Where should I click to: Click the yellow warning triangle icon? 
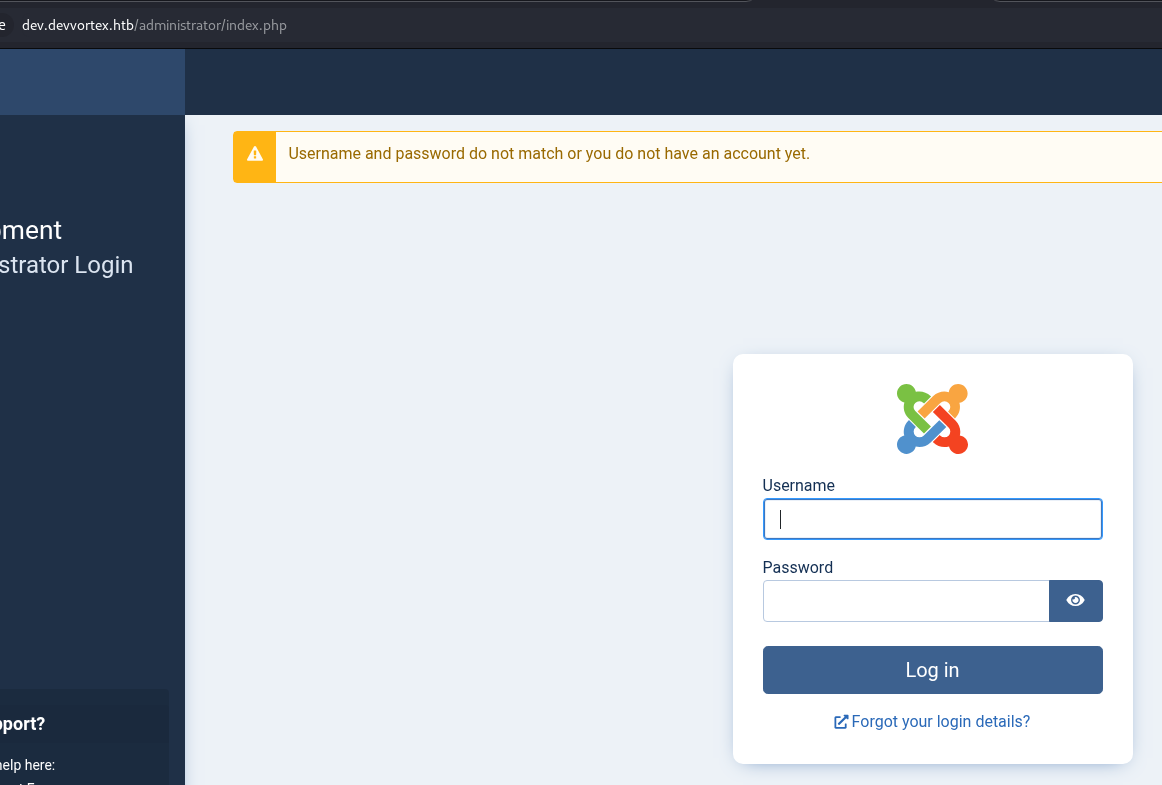click(x=255, y=154)
